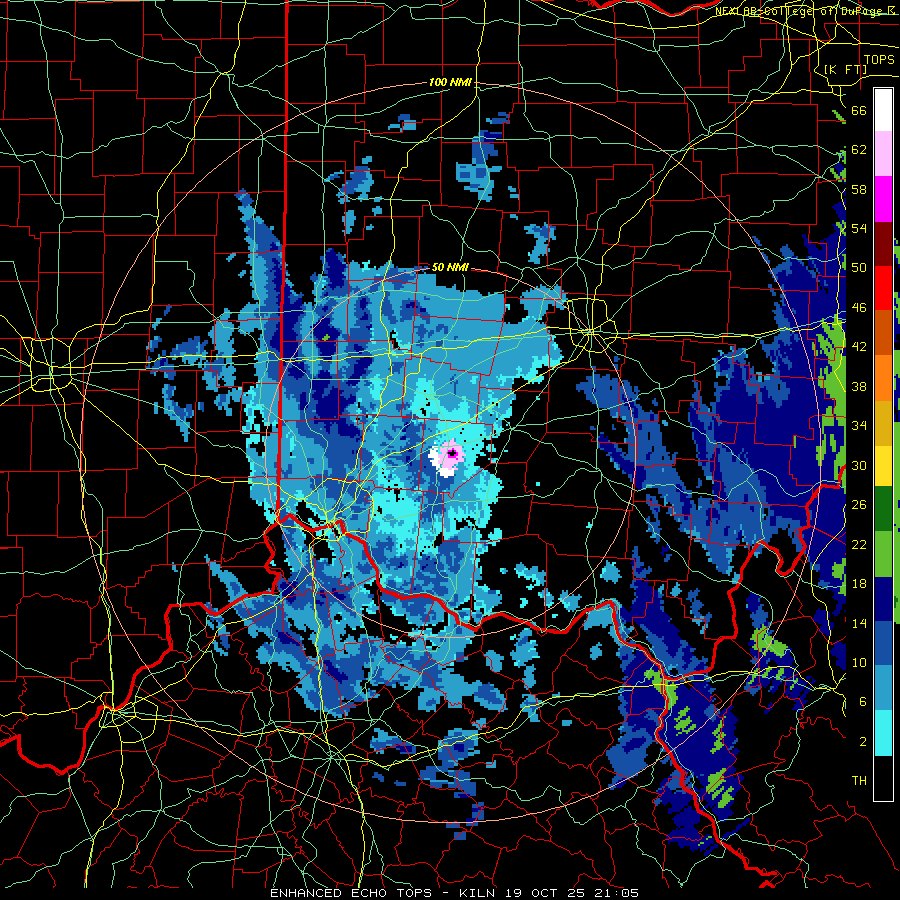
Task: Click the 14 legend value
Action: click(859, 623)
